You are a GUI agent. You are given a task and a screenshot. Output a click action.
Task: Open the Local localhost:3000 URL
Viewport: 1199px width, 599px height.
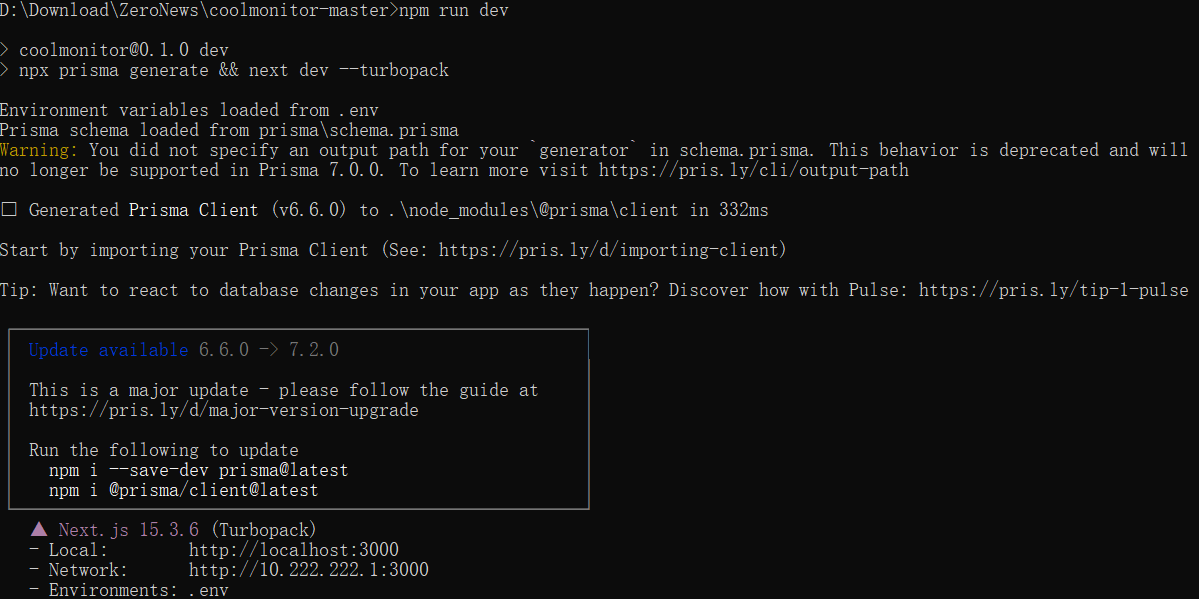[x=293, y=550]
